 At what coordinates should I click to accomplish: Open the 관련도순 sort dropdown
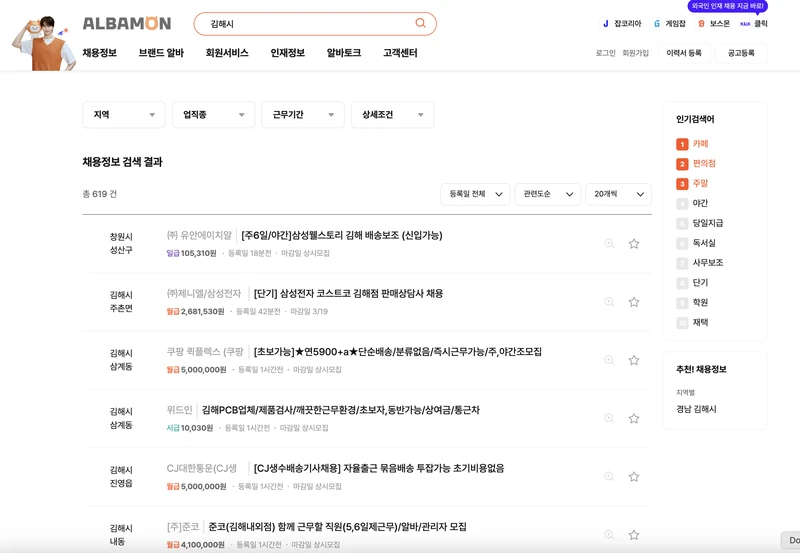click(x=547, y=194)
